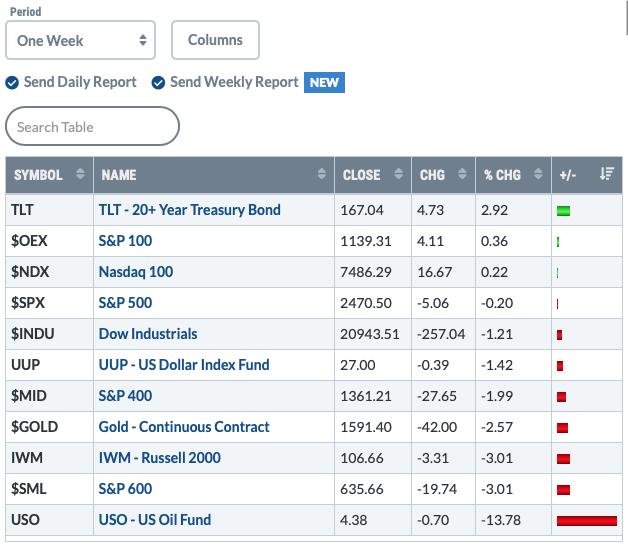Open the S&P 100 link
Screen dimensions: 628x547
125,241
